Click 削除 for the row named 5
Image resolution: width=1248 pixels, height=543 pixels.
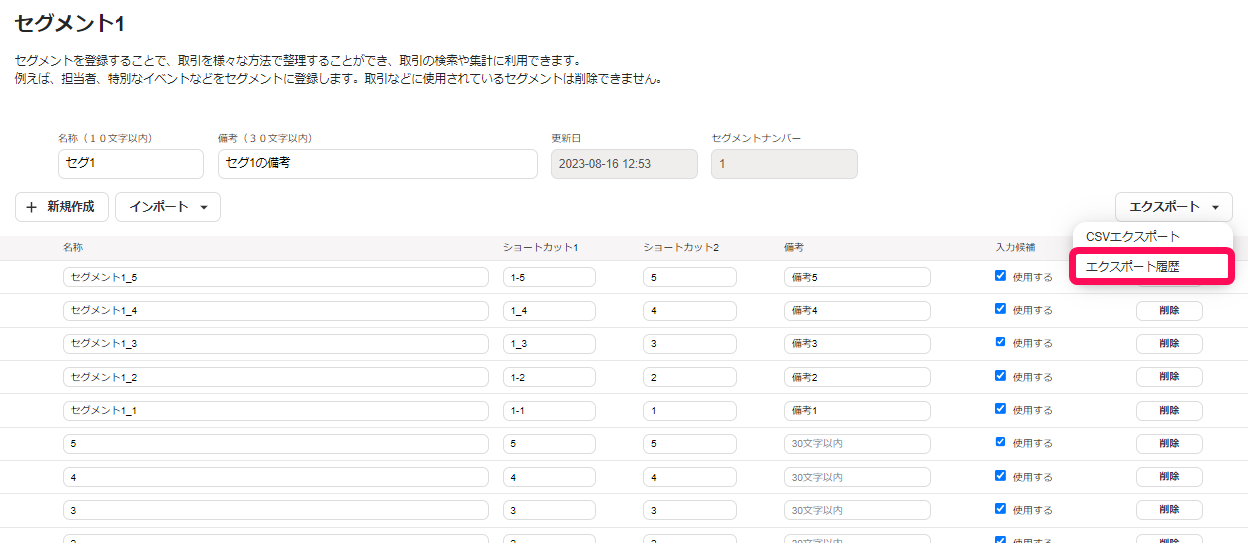1169,444
